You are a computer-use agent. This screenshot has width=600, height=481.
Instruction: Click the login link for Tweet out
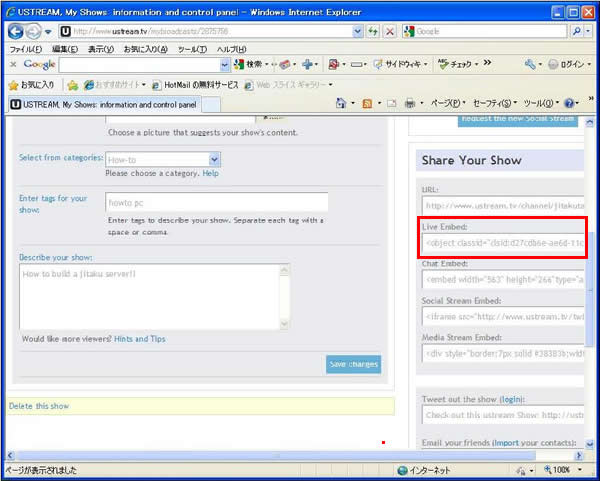point(512,399)
